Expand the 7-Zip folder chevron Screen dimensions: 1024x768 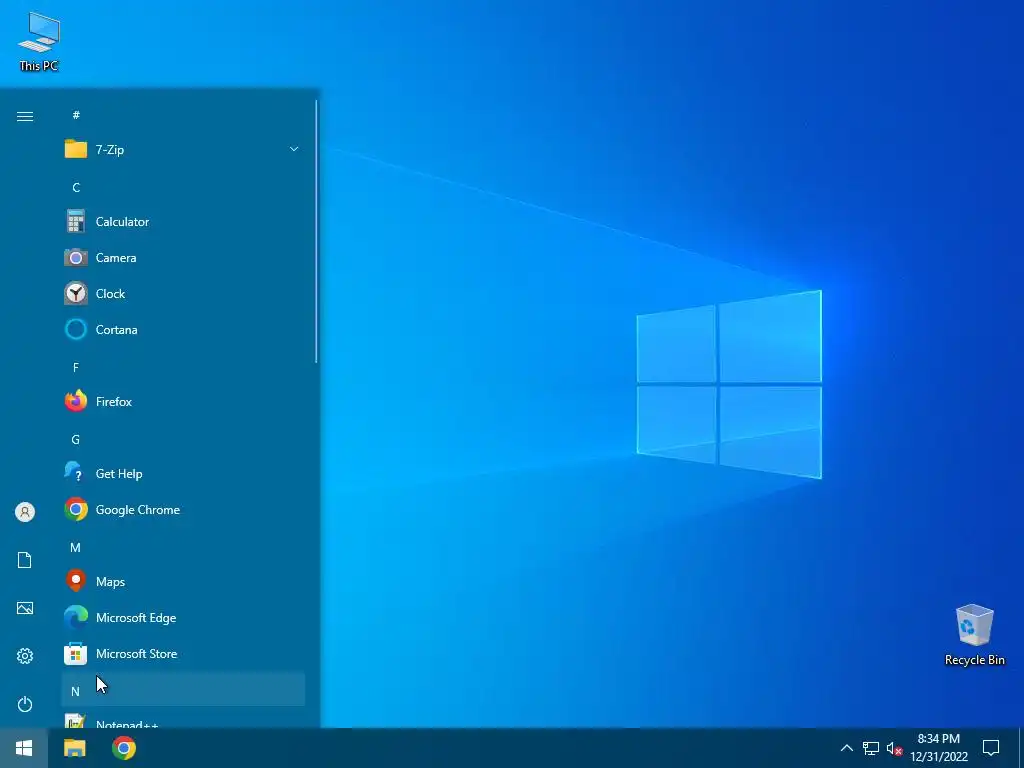(x=294, y=150)
